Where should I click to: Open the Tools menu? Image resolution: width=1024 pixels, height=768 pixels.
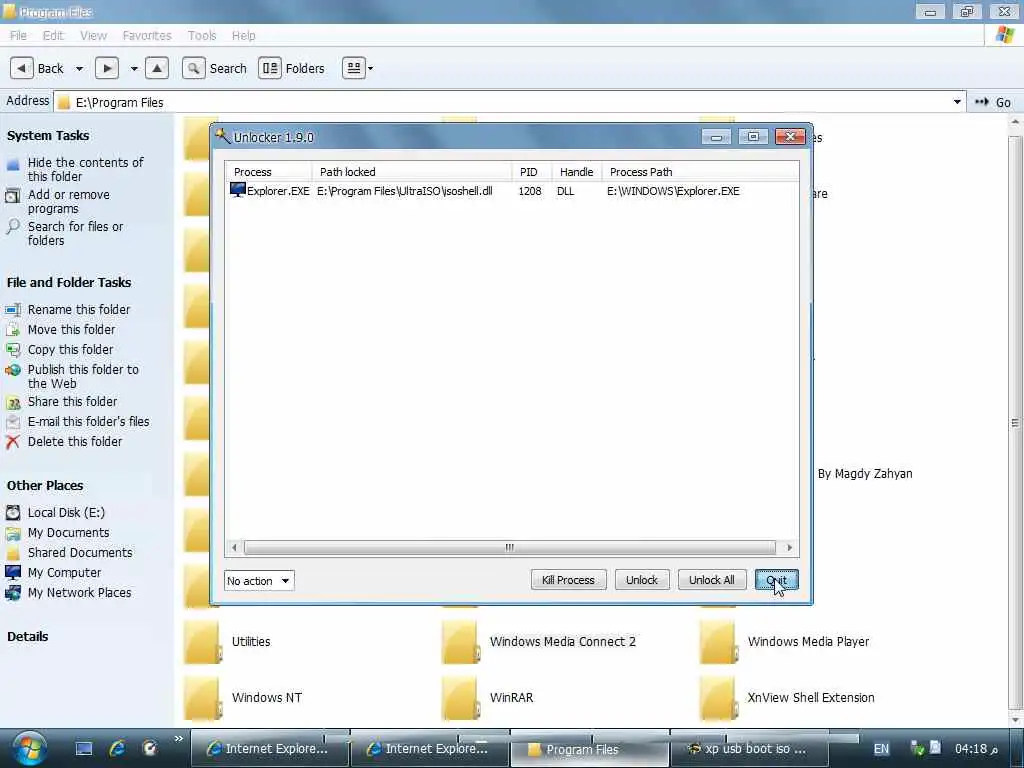[202, 35]
